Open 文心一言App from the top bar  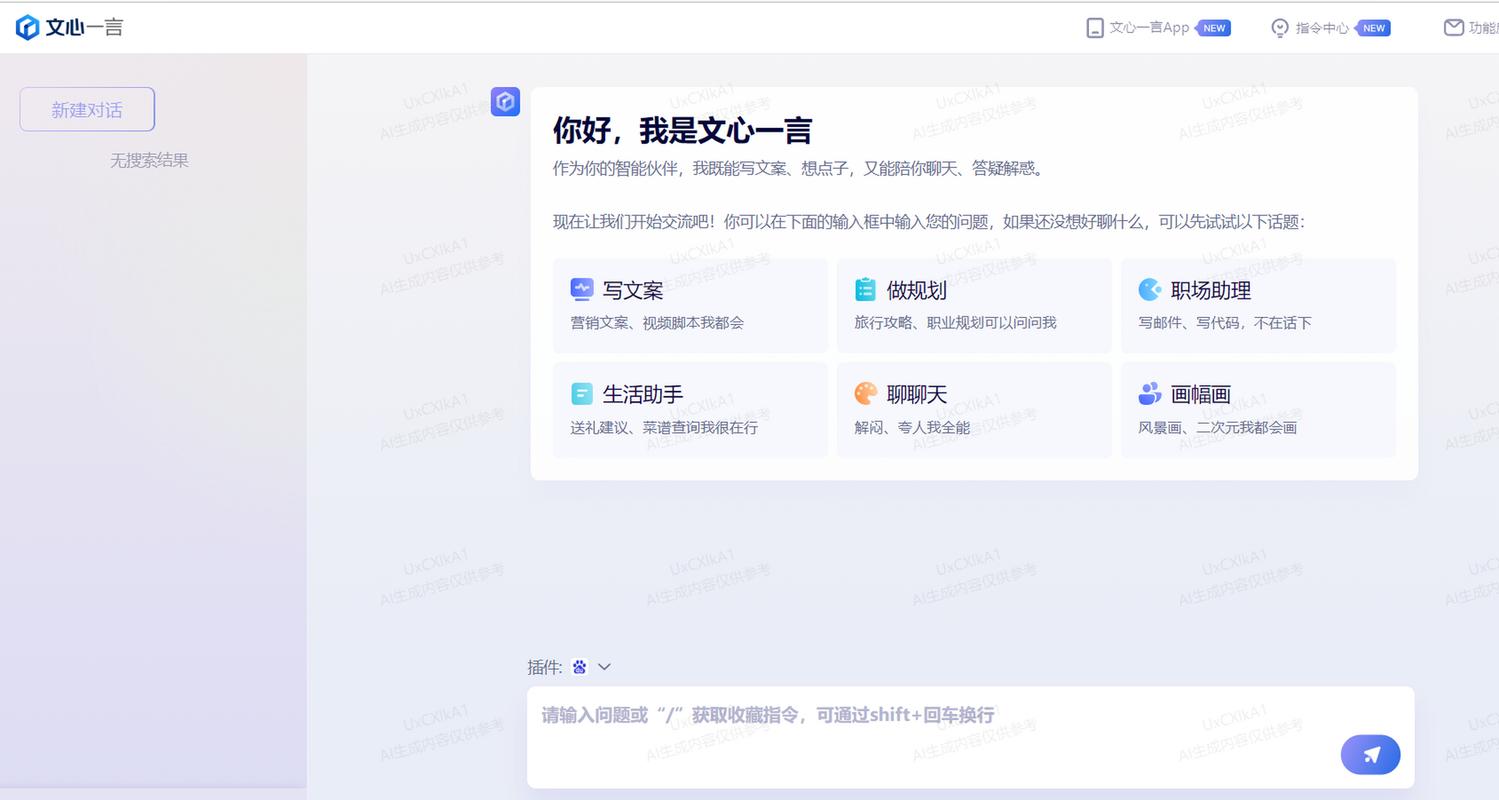pyautogui.click(x=1149, y=28)
